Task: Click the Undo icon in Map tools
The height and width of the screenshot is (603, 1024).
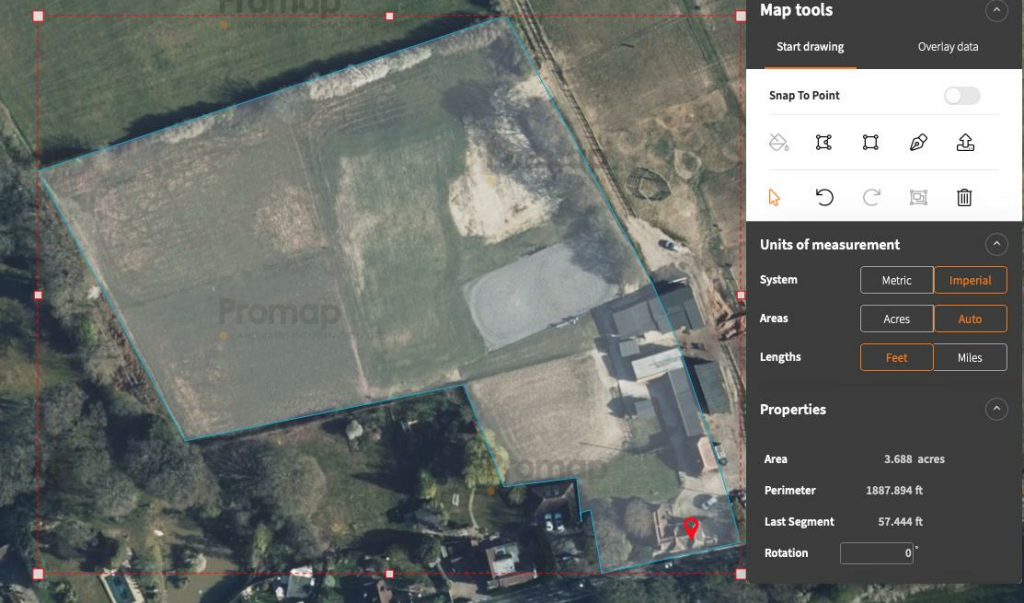Action: (824, 197)
